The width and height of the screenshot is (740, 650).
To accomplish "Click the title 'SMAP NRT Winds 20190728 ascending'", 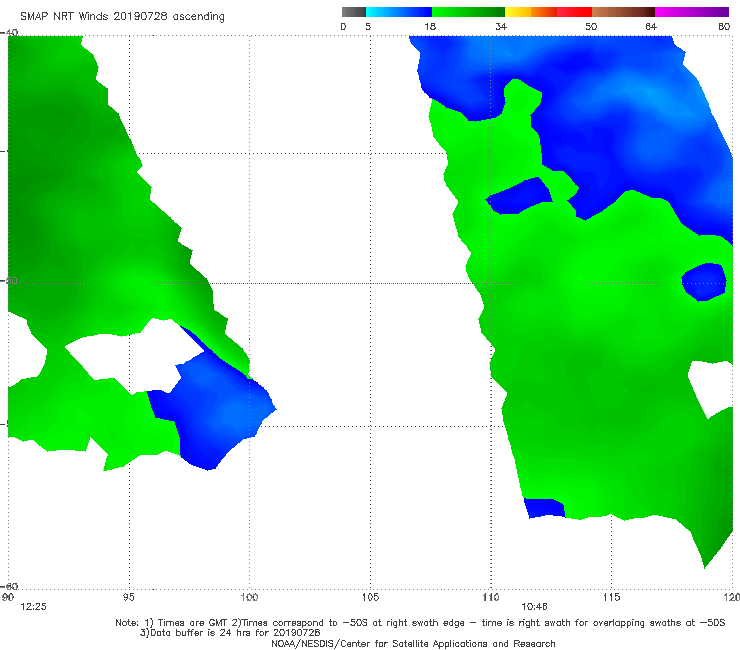I will coord(122,17).
